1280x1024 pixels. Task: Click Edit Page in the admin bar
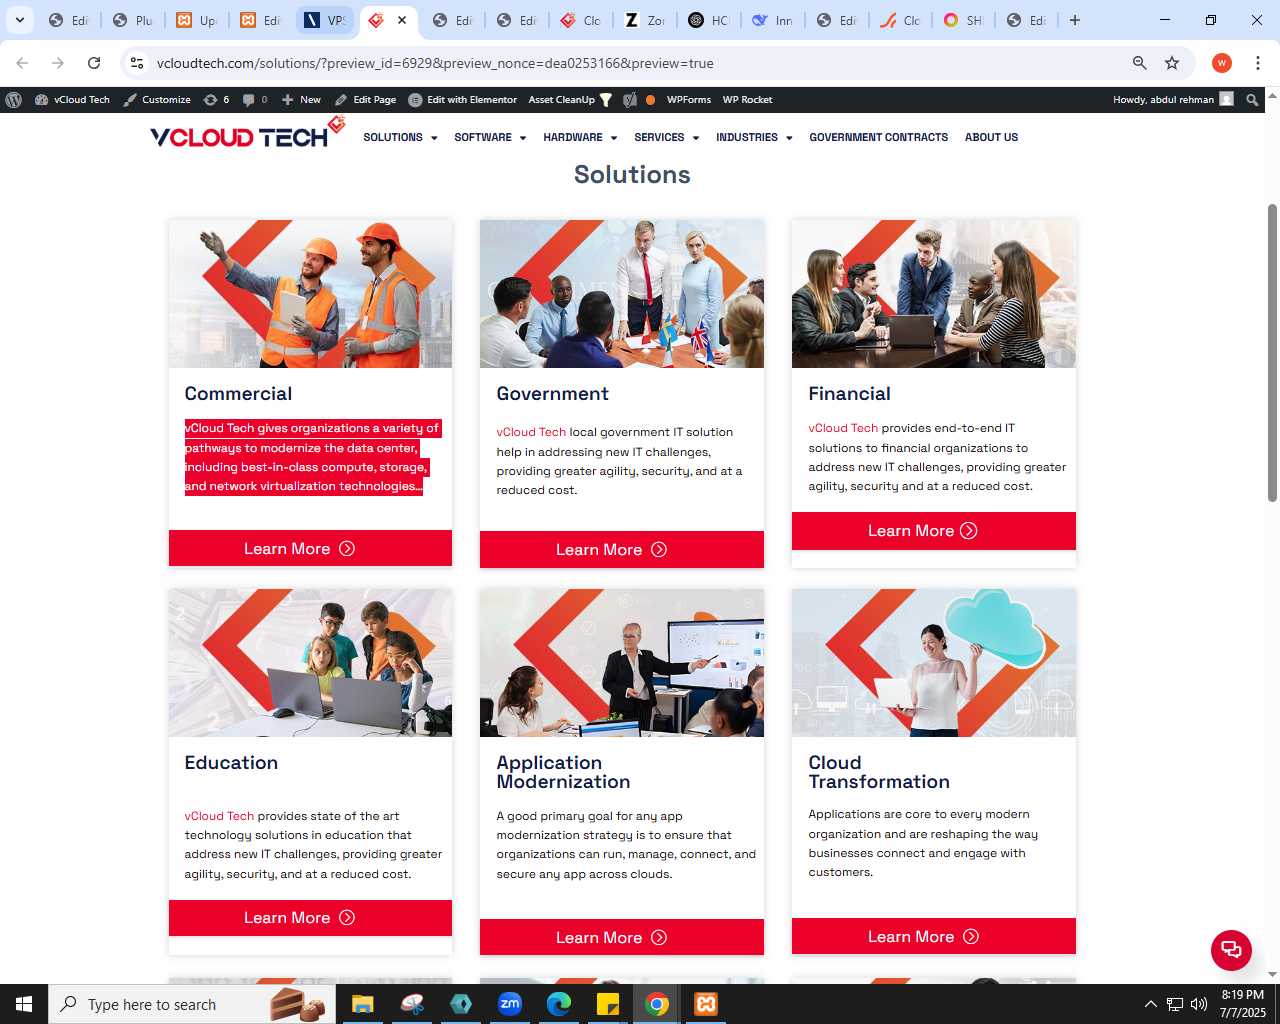point(365,100)
